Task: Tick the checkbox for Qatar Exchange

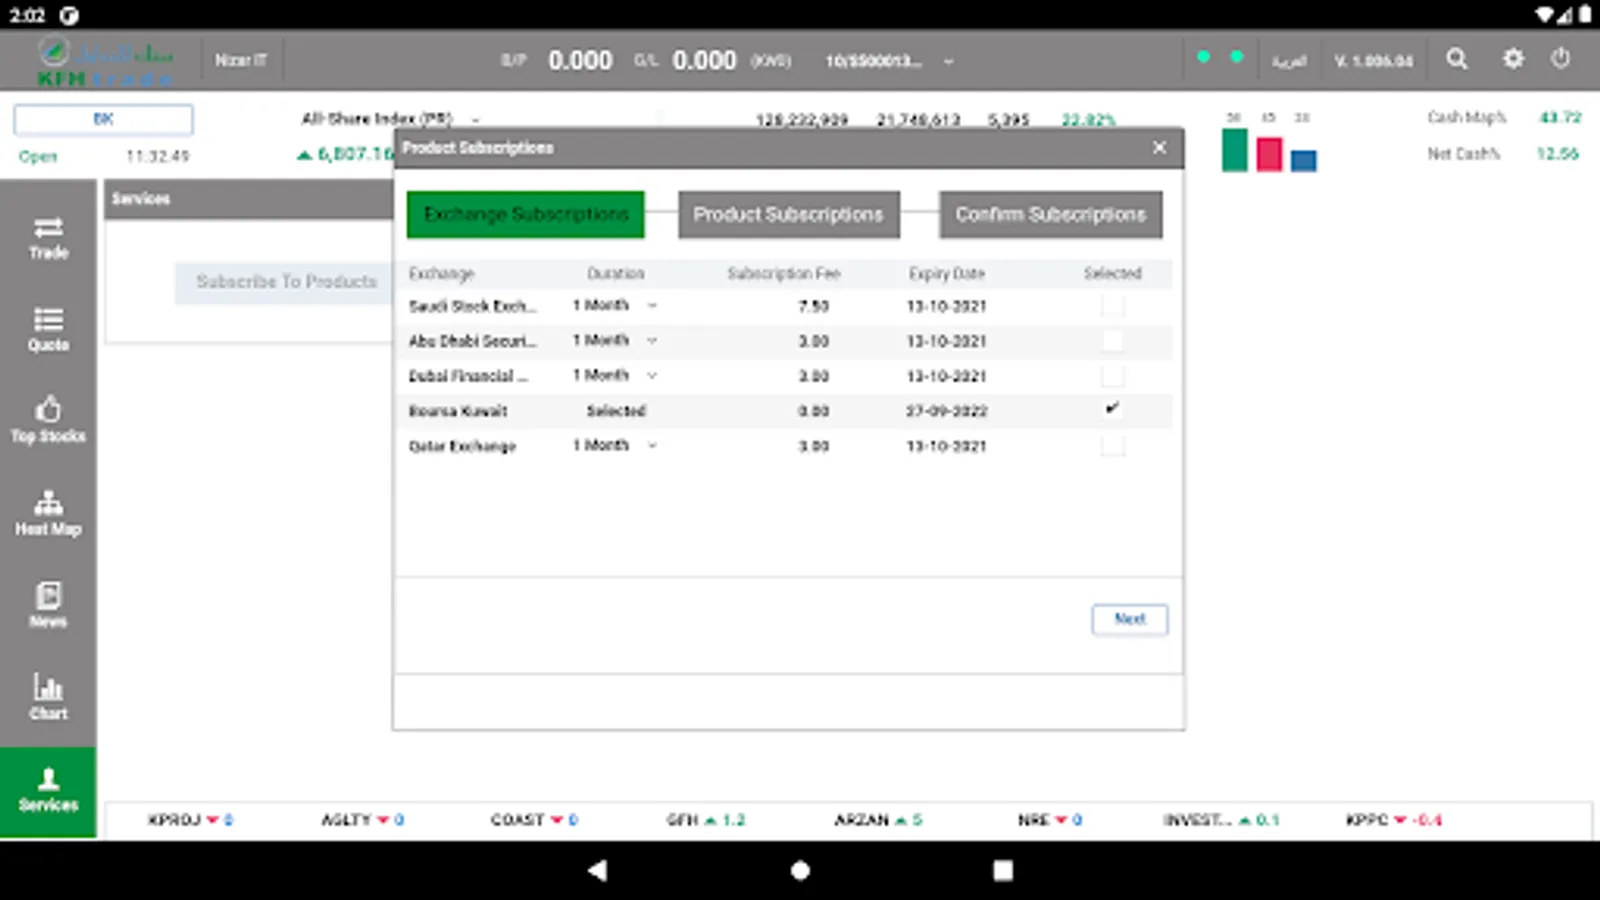Action: (1112, 446)
